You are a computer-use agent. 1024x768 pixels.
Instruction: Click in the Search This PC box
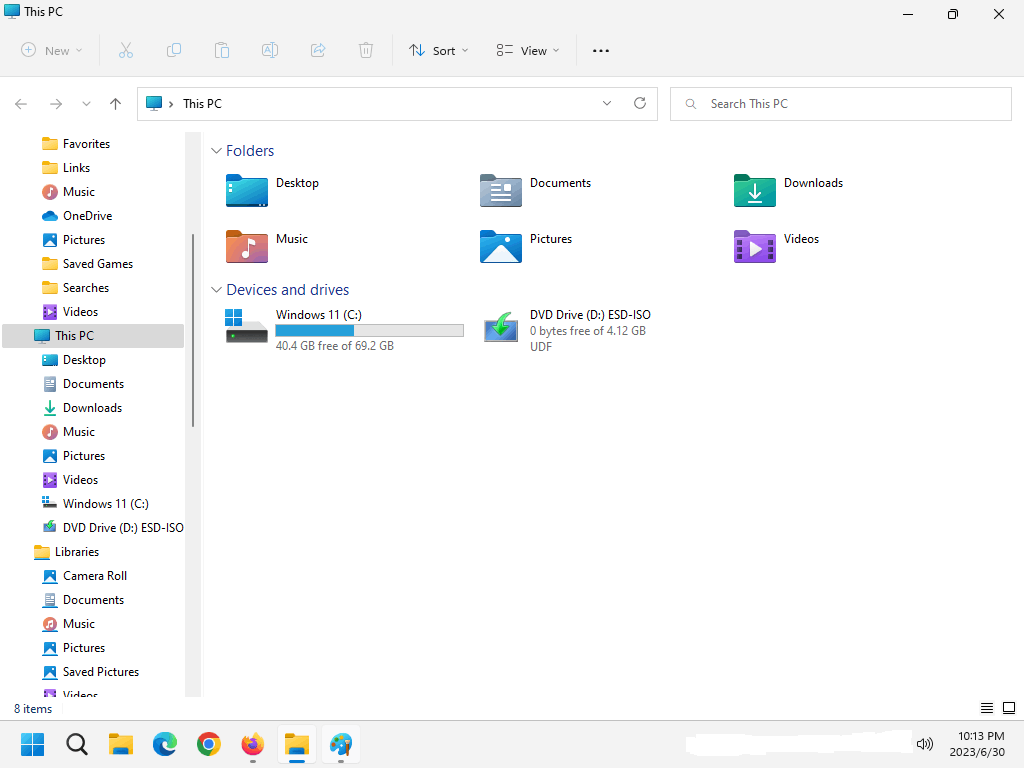(841, 104)
